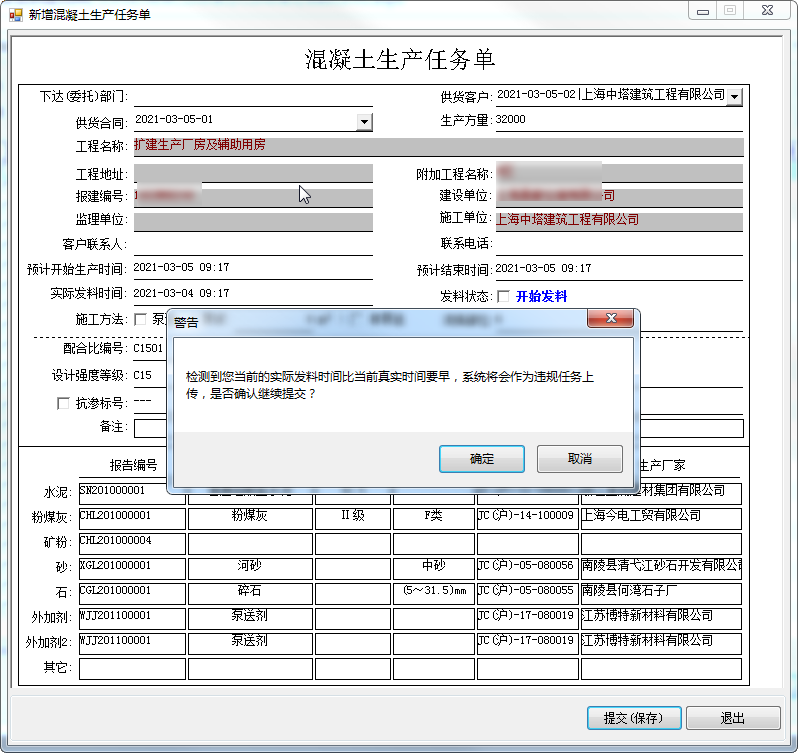Click the 粉煤灰 report number cell CHL201000001

pyautogui.click(x=132, y=517)
